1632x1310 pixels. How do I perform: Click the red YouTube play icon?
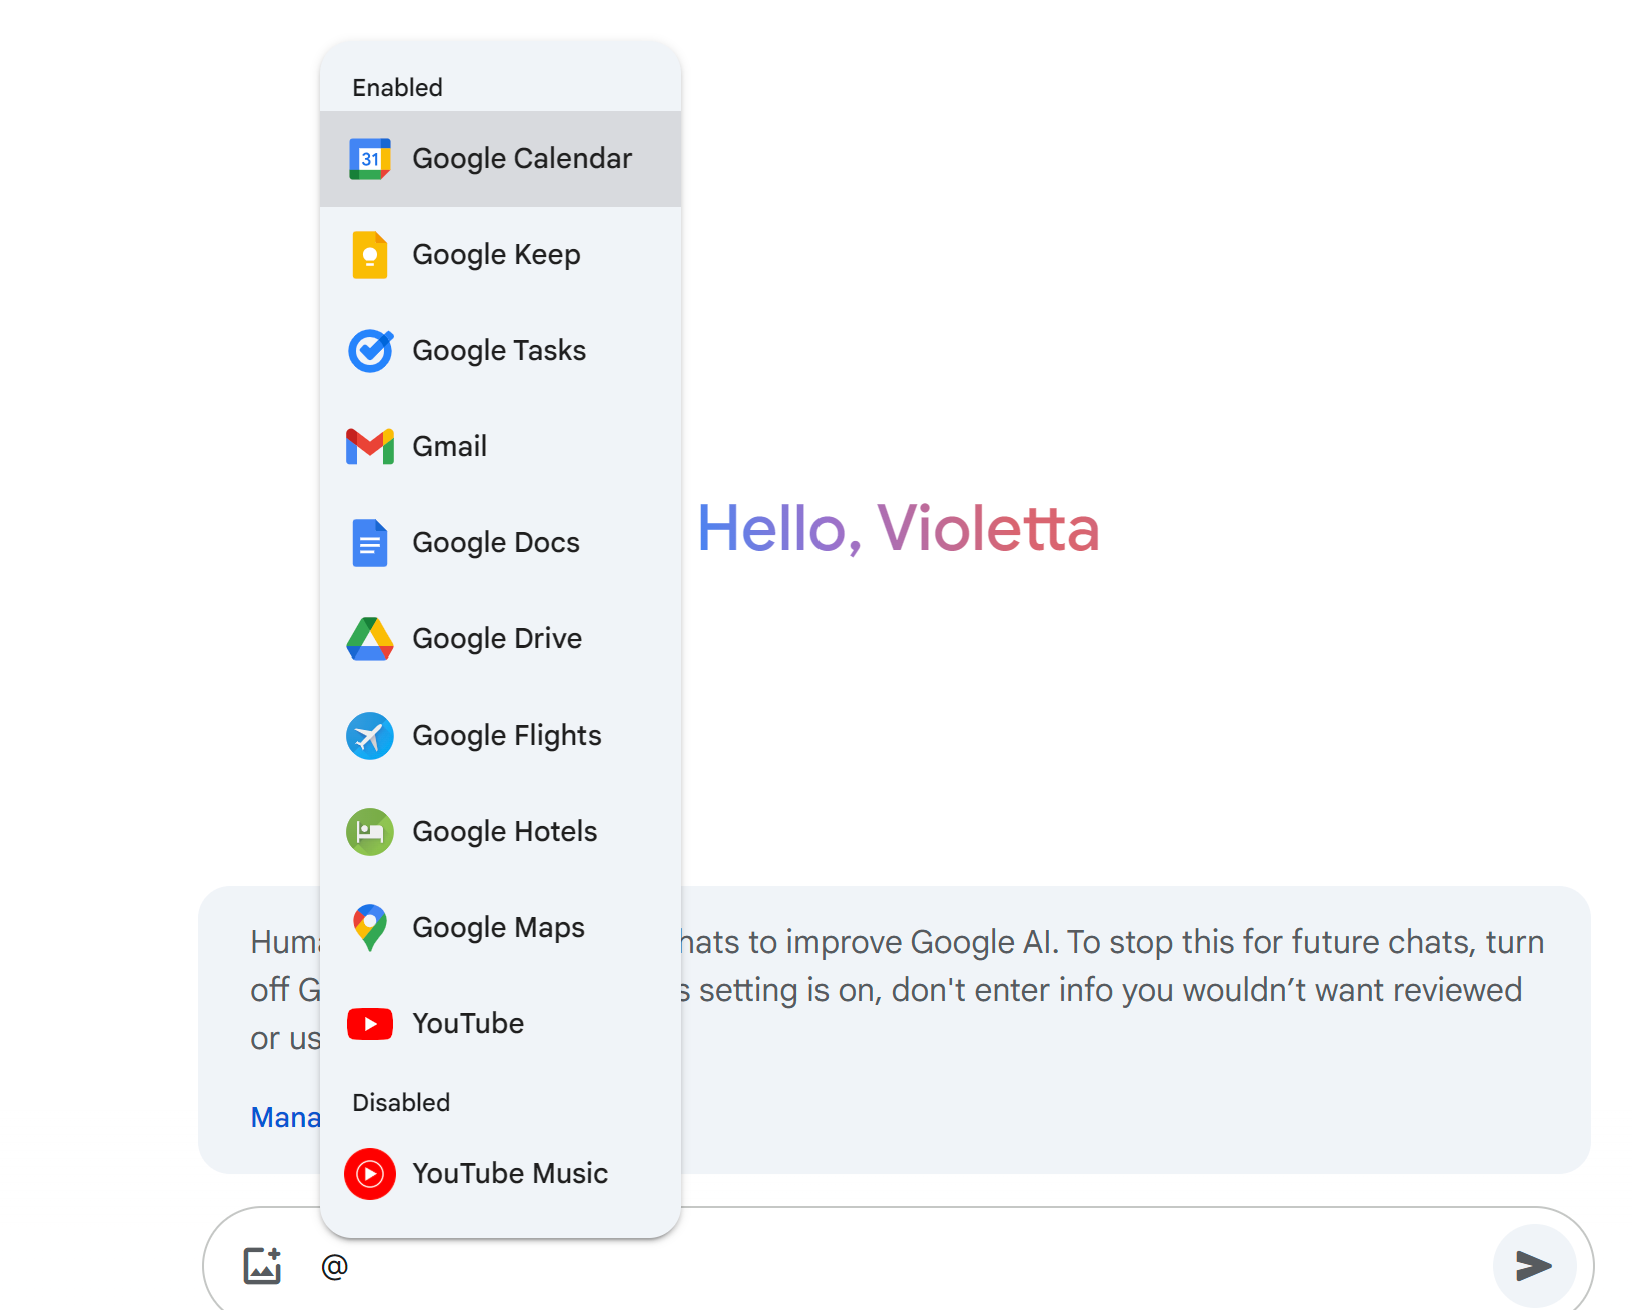(x=370, y=1024)
